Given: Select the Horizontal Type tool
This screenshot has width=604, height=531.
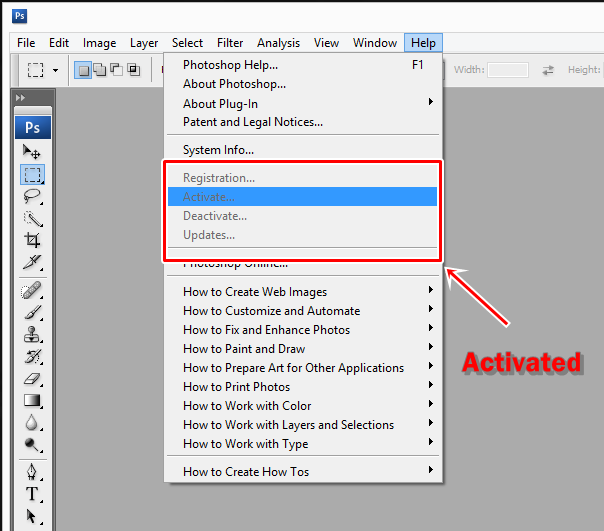Looking at the screenshot, I should pos(32,494).
